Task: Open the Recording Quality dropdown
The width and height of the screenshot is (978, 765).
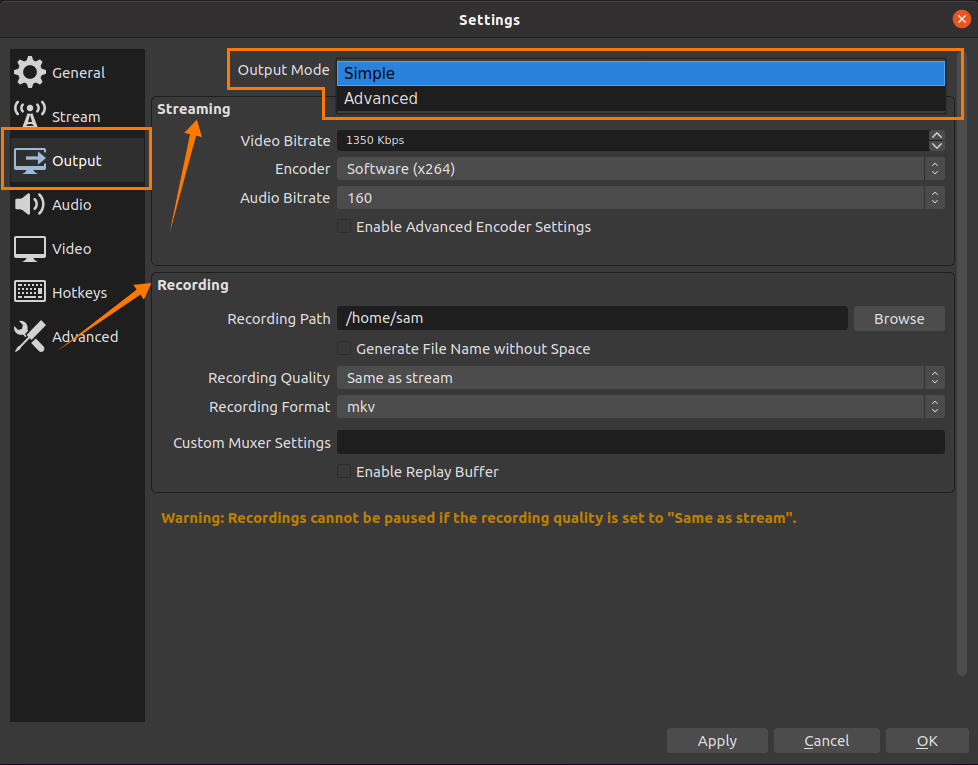Action: (641, 378)
